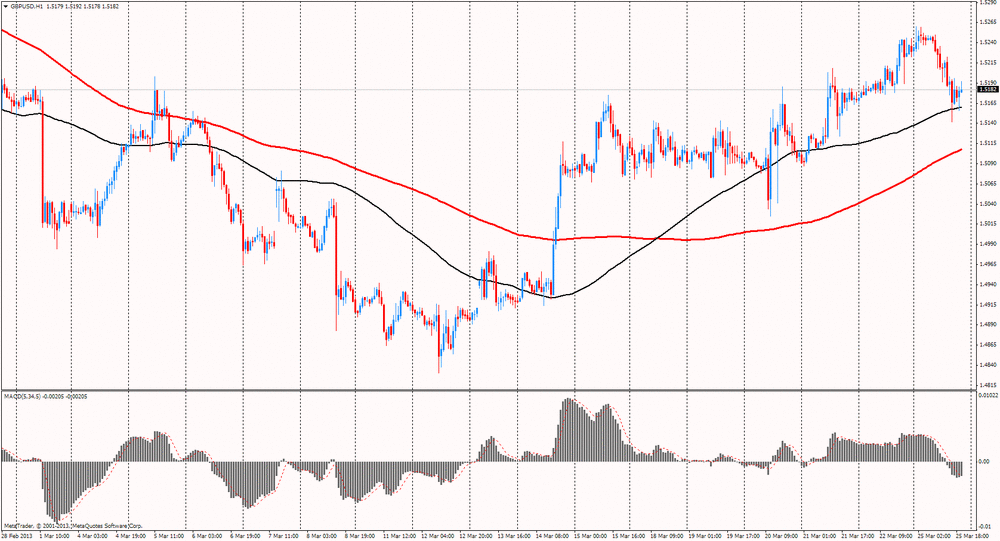The height and width of the screenshot is (541, 1000).
Task: Click the 19 Mar 17:00 time label
Action: coord(744,536)
